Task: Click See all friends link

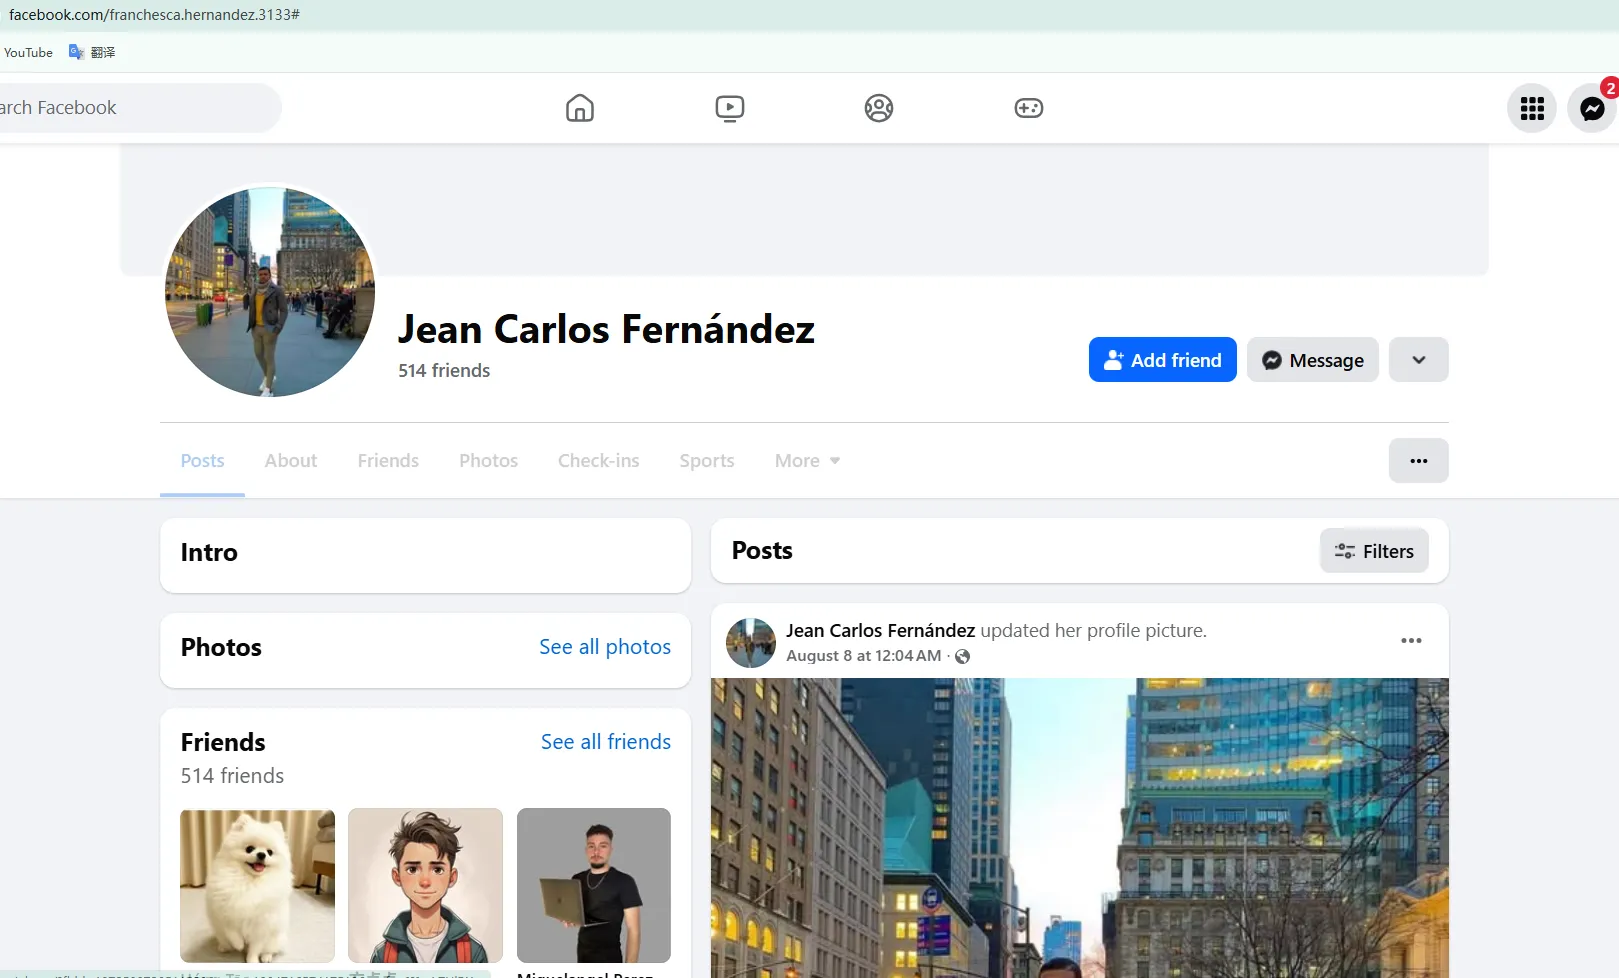Action: click(x=606, y=742)
